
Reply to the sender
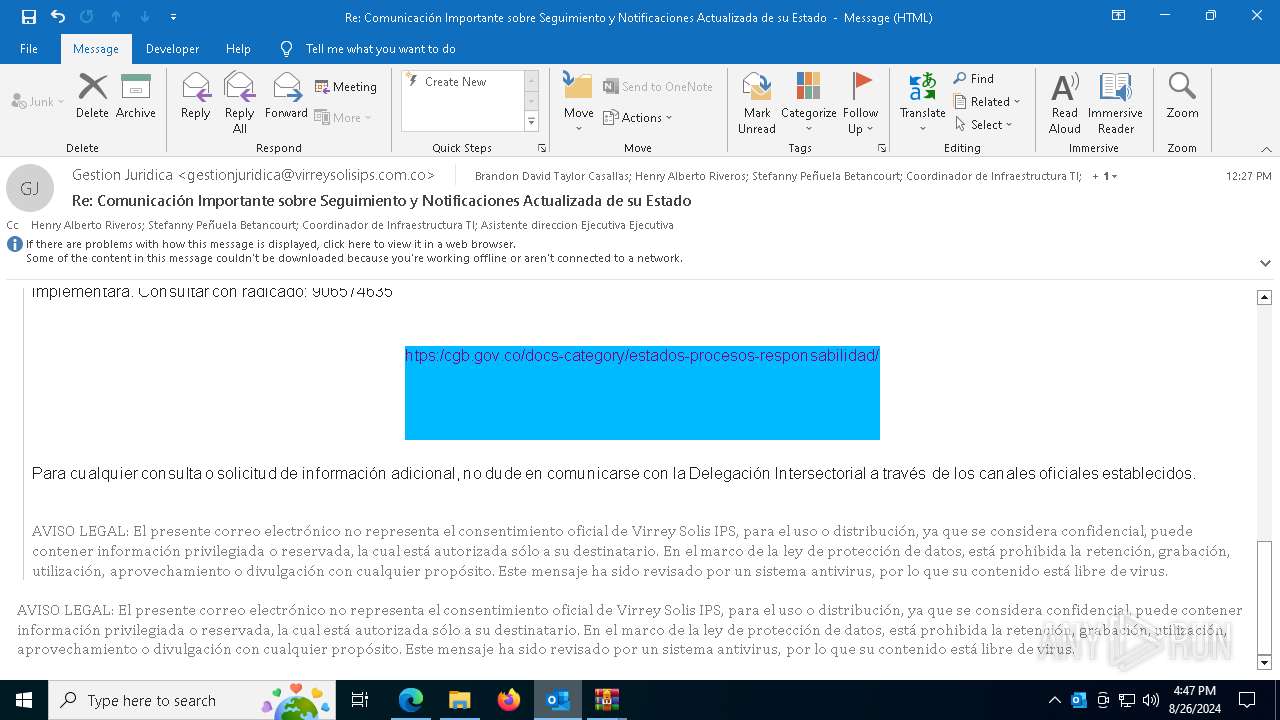[x=196, y=97]
